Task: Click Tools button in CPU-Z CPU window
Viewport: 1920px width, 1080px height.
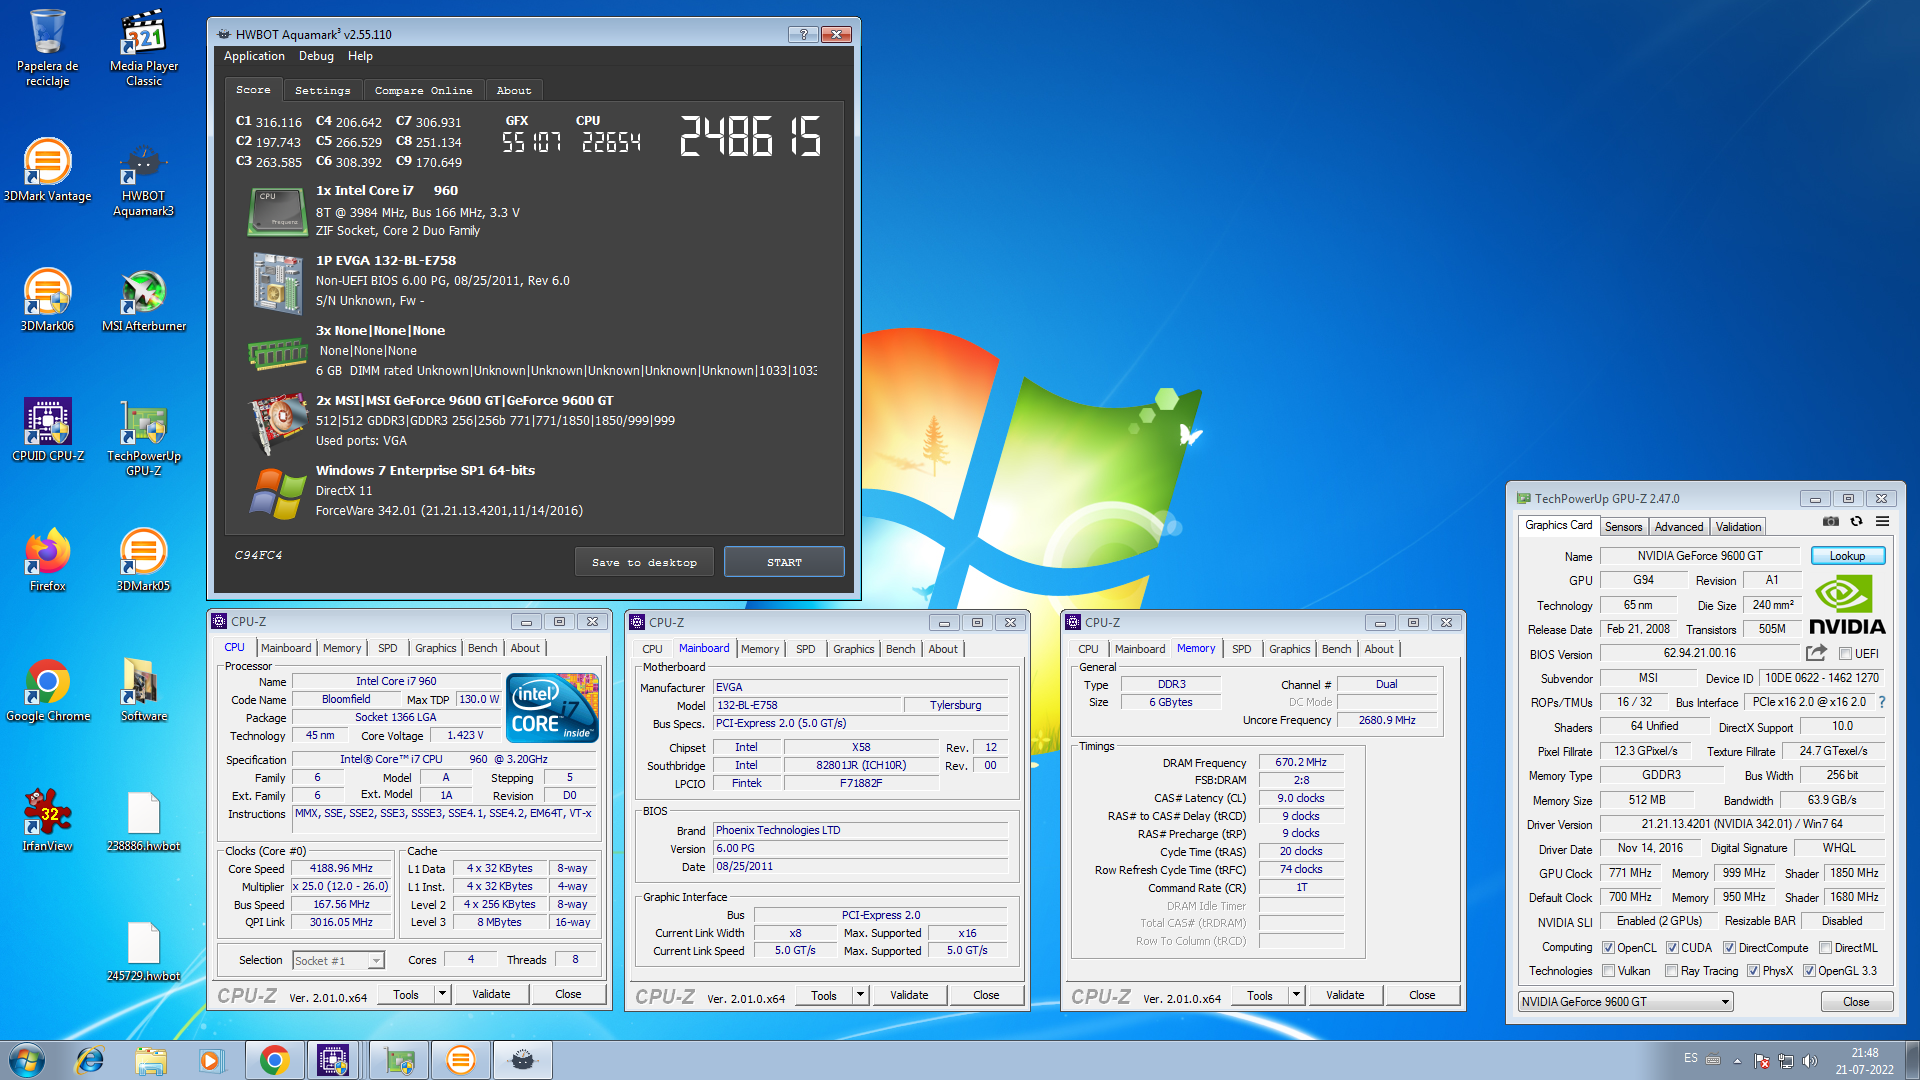Action: tap(406, 994)
